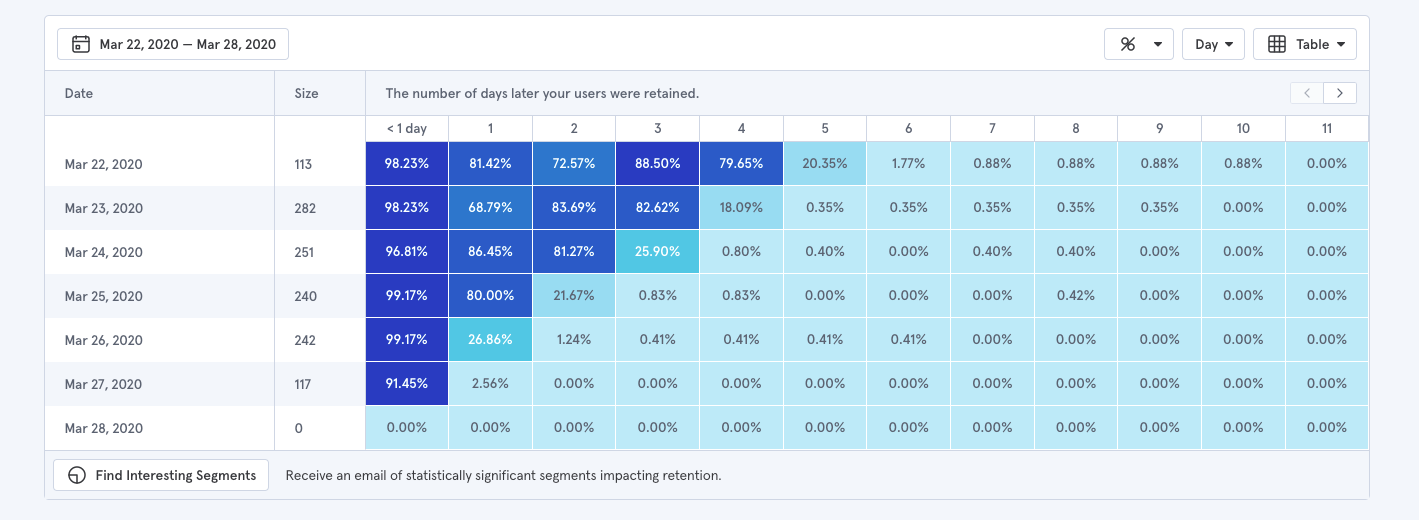Expand the Day interval dropdown

[1213, 44]
